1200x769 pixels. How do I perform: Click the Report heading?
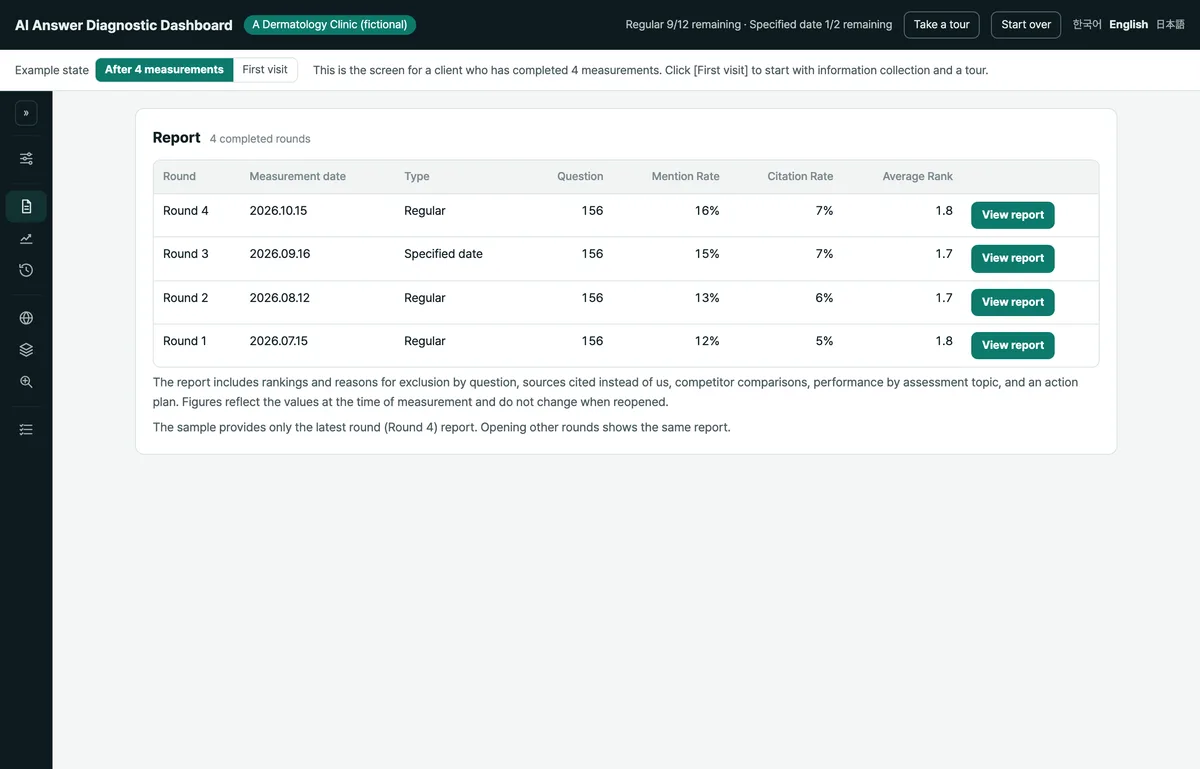coord(177,138)
